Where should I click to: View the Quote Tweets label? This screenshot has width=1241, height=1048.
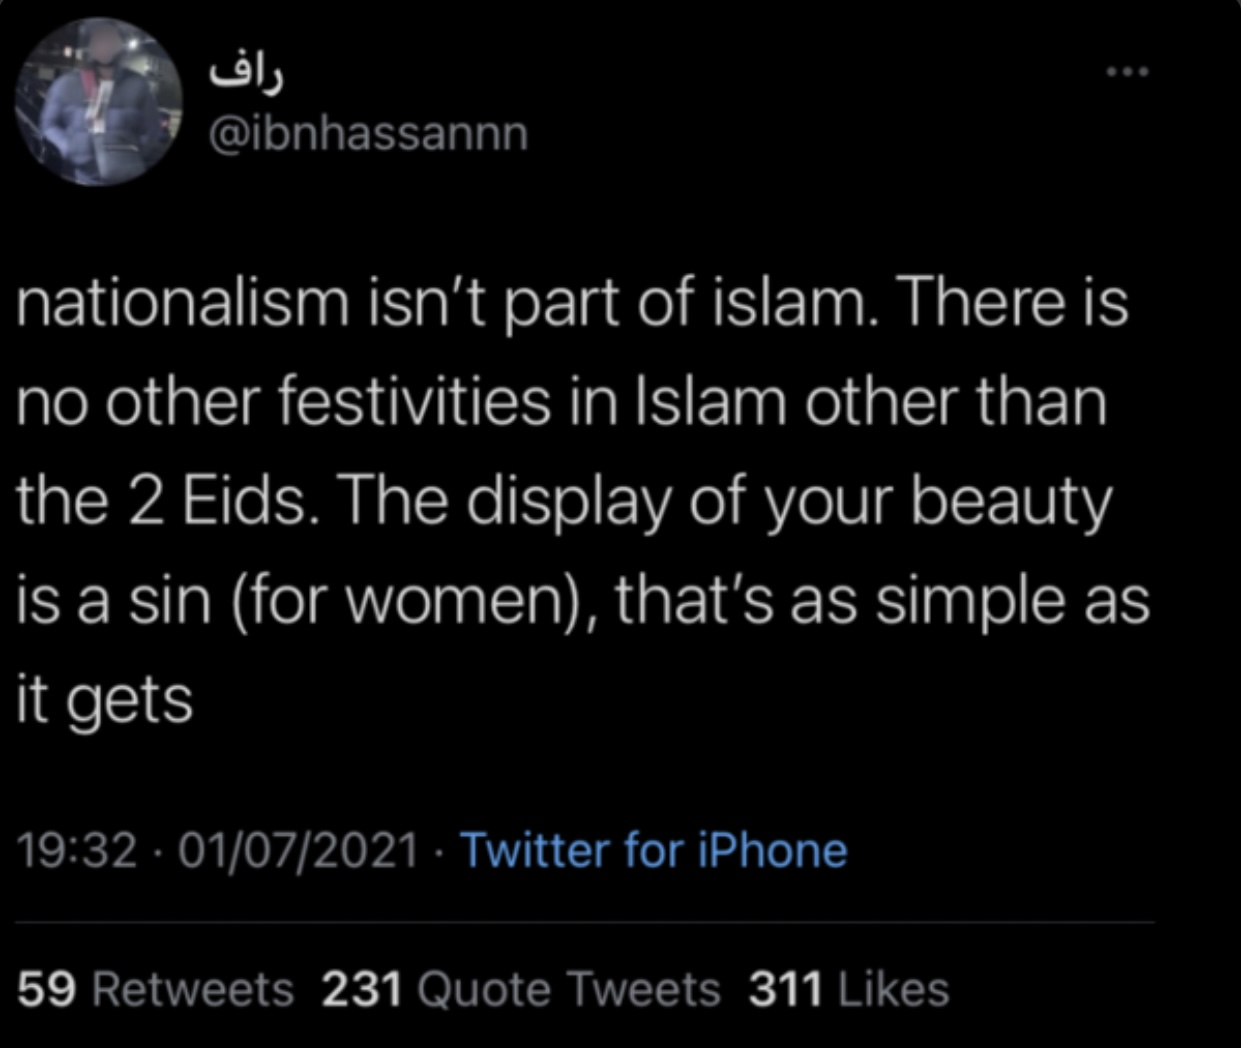point(567,990)
